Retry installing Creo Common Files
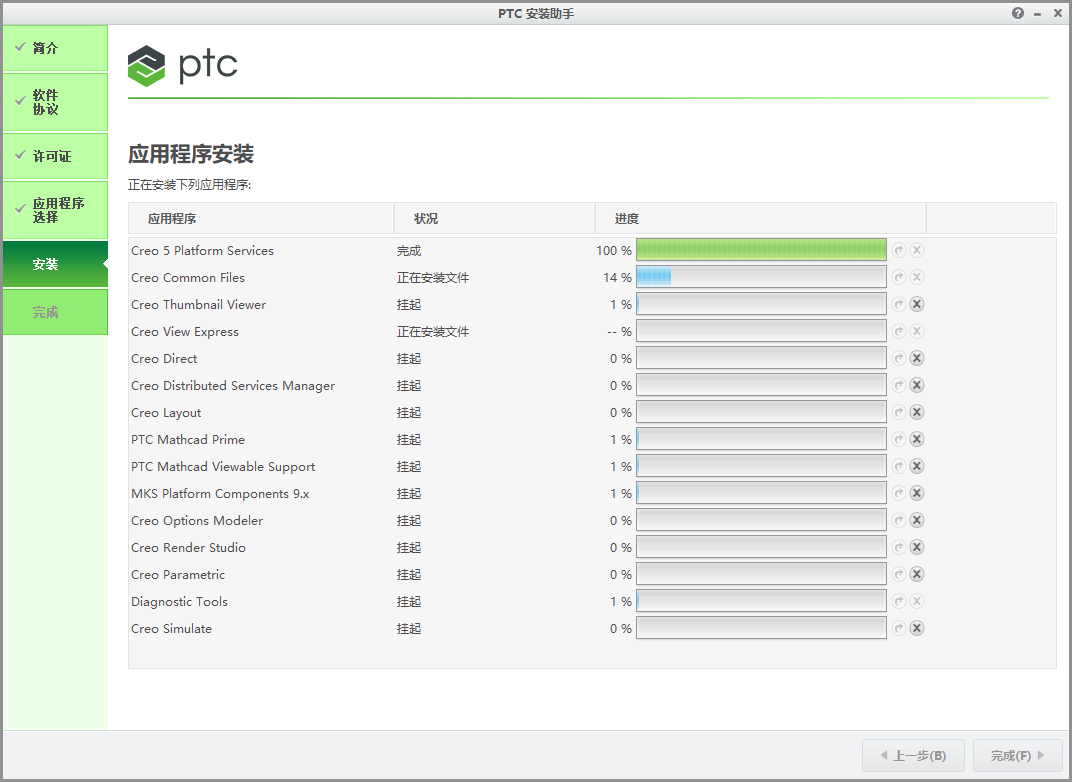1072x782 pixels. [x=899, y=277]
